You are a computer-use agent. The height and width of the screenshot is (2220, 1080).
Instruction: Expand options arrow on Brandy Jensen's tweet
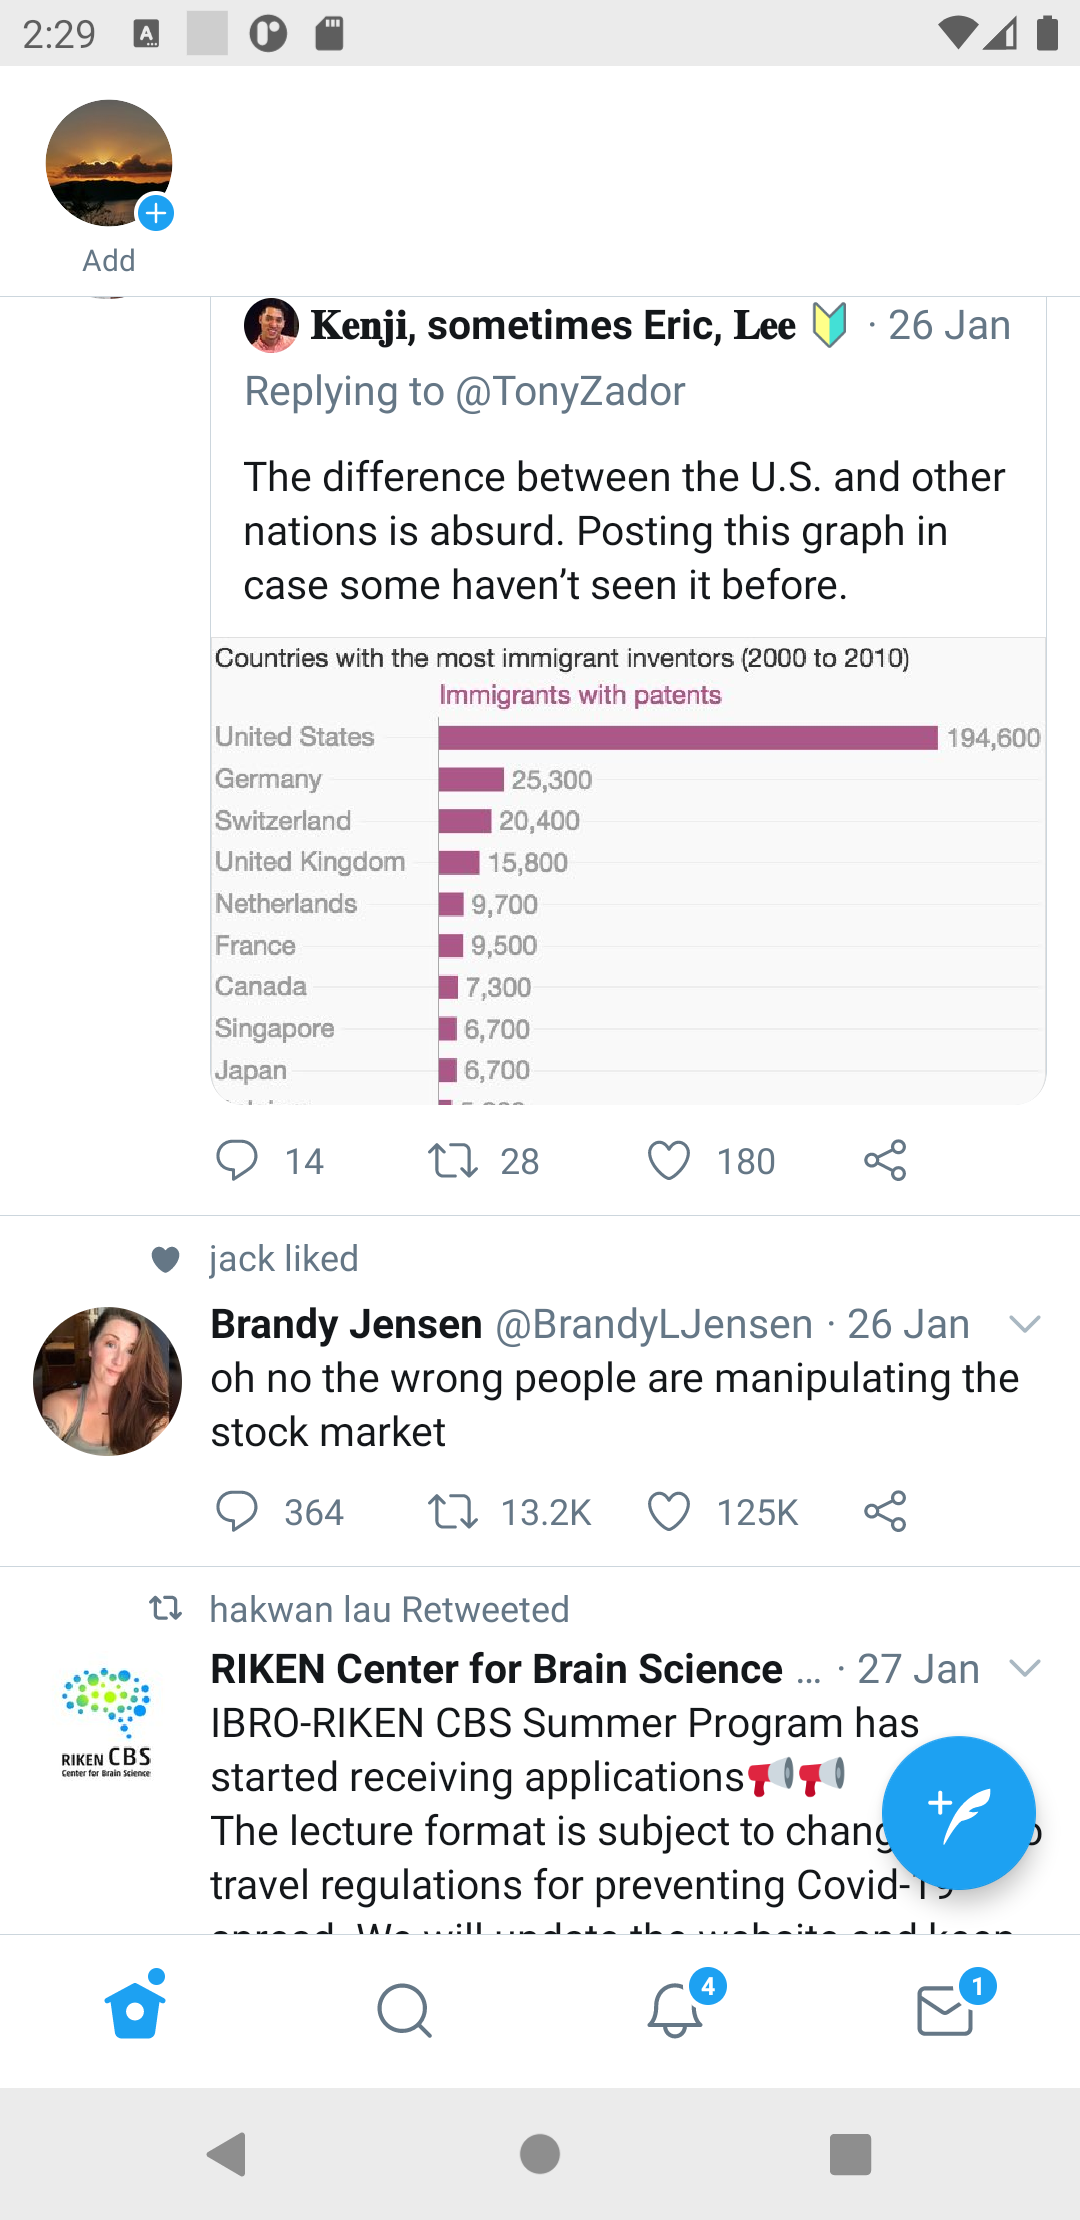pyautogui.click(x=1025, y=1325)
